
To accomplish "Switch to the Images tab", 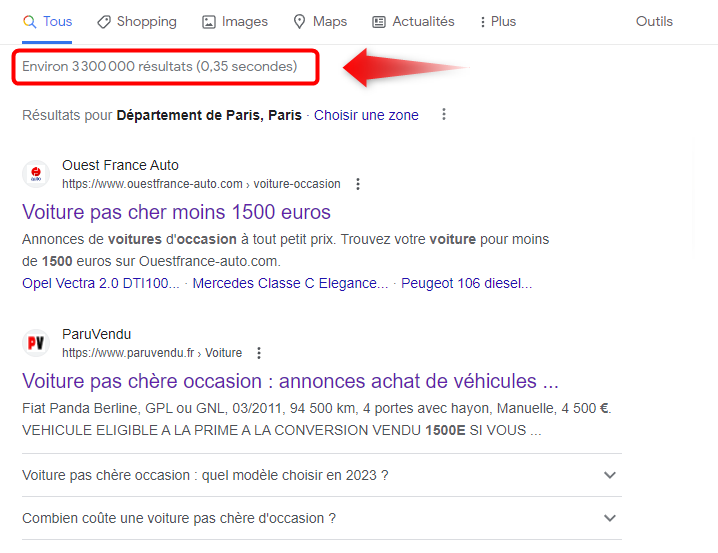I will [x=235, y=22].
